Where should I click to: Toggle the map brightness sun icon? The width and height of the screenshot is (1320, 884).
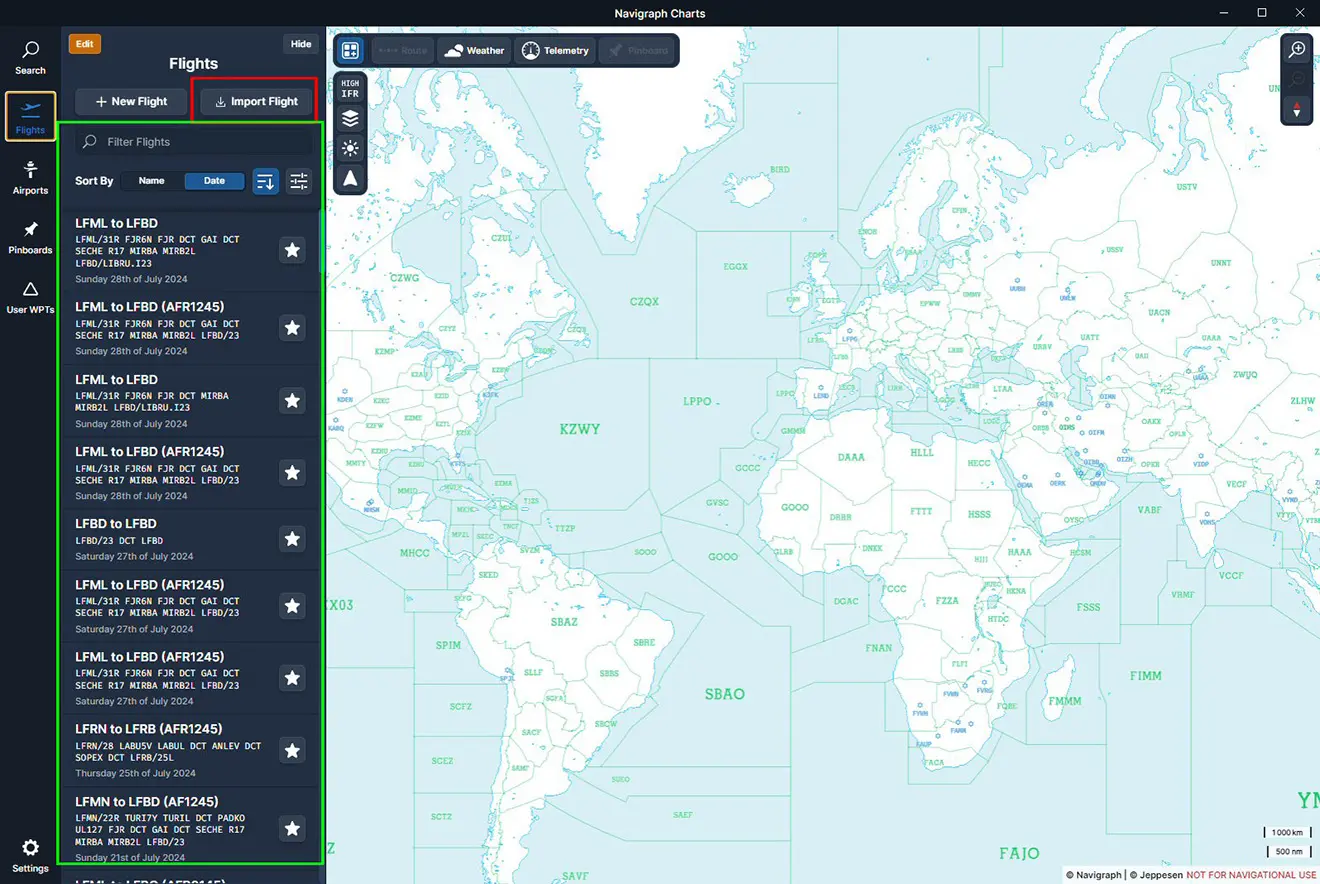tap(350, 149)
